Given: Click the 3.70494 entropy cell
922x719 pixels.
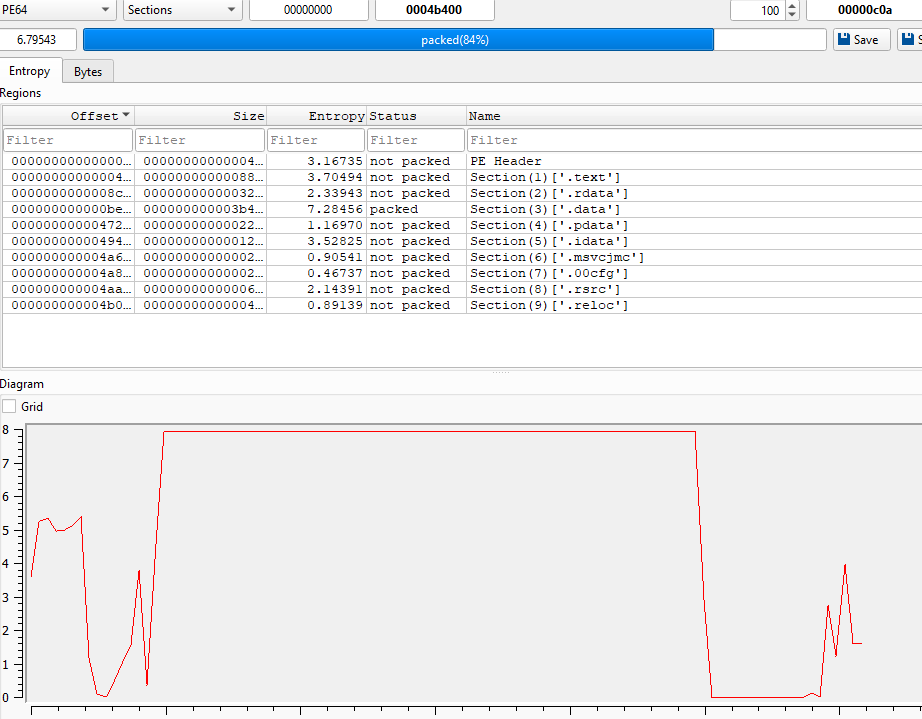Looking at the screenshot, I should click(317, 177).
